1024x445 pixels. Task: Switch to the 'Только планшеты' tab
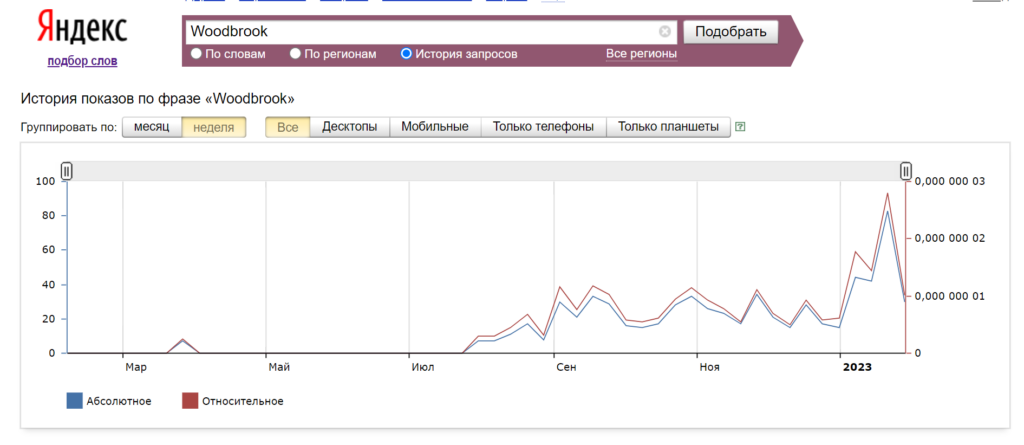point(669,127)
